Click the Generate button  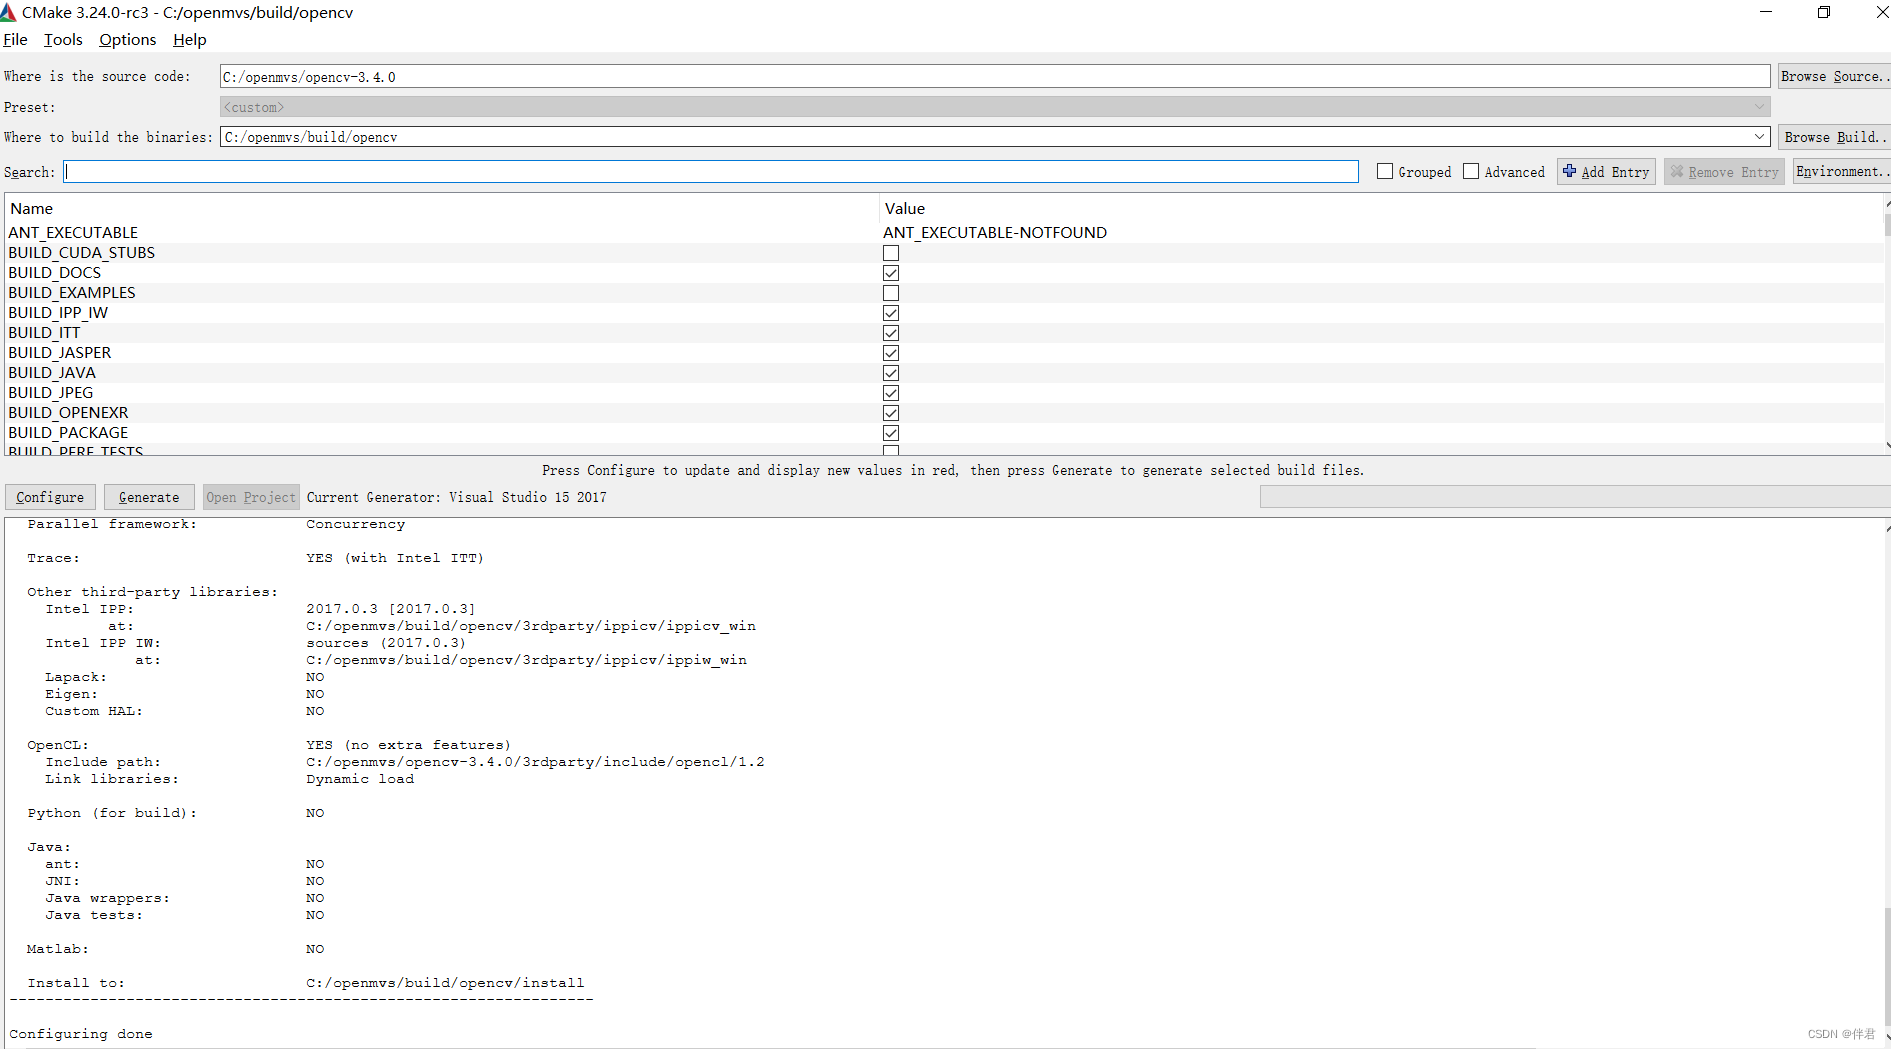point(149,497)
